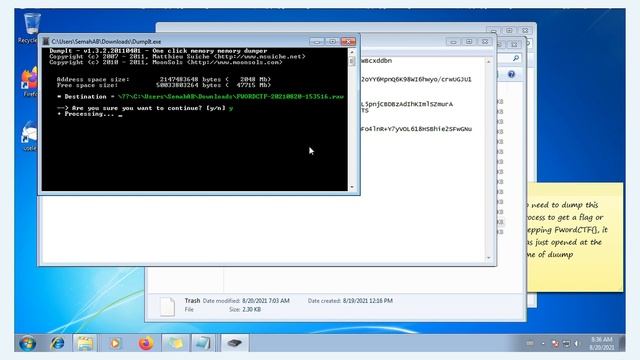Click Notepad scrollbar down arrow
This screenshot has width=640, height=360.
coord(489,258)
